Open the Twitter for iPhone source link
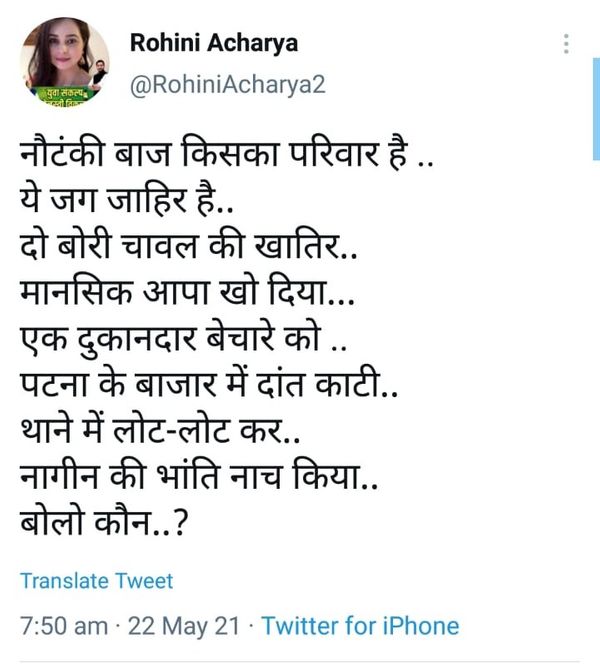Viewport: 600px width, 671px height. 360,626
